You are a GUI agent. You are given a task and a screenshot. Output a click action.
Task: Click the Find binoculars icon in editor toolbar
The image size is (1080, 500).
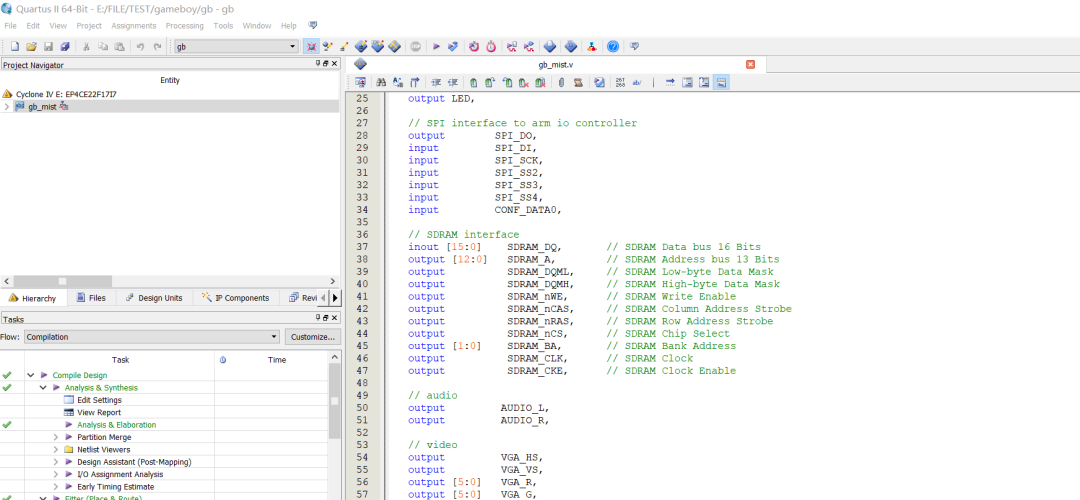click(380, 83)
